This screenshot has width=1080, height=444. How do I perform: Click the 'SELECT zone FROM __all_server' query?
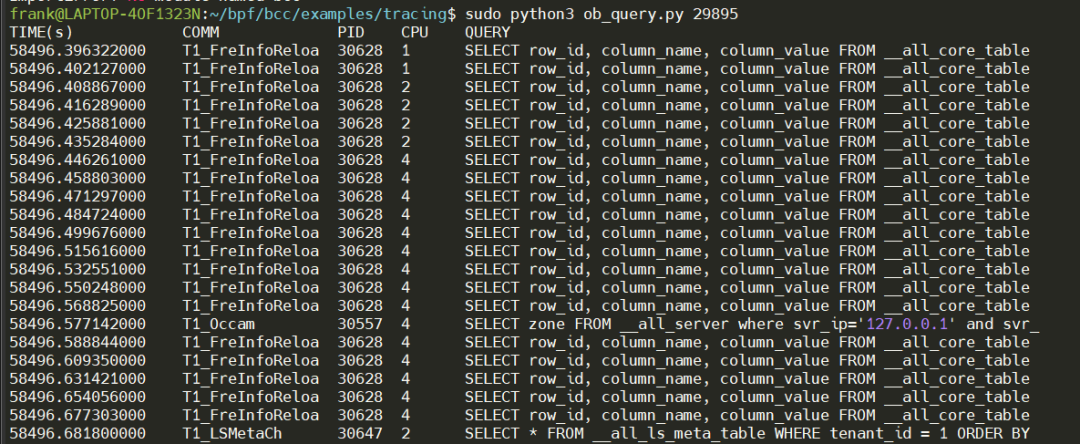752,324
